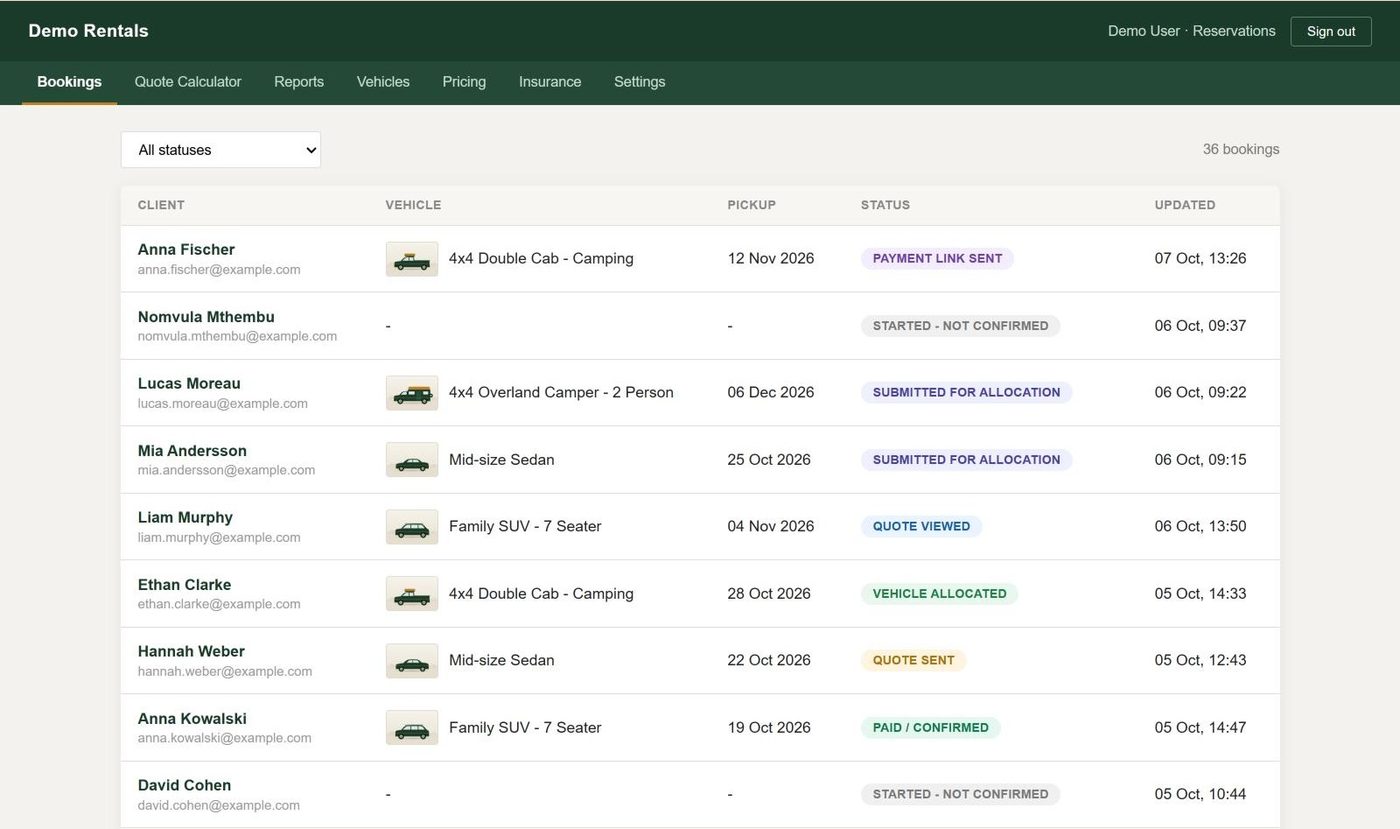
Task: Click Mia Andersson's sedan vehicle icon
Action: tap(412, 460)
